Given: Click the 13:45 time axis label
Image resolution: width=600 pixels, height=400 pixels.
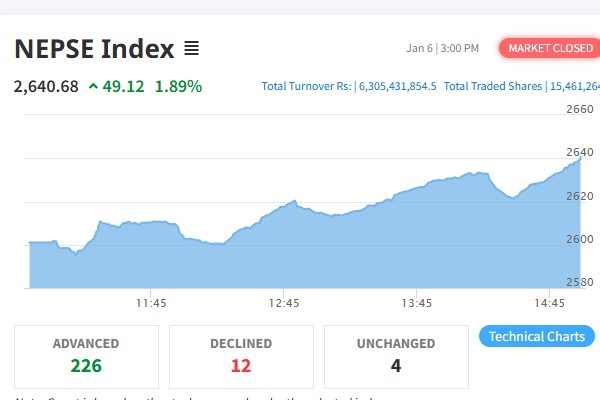Looking at the screenshot, I should tap(417, 302).
